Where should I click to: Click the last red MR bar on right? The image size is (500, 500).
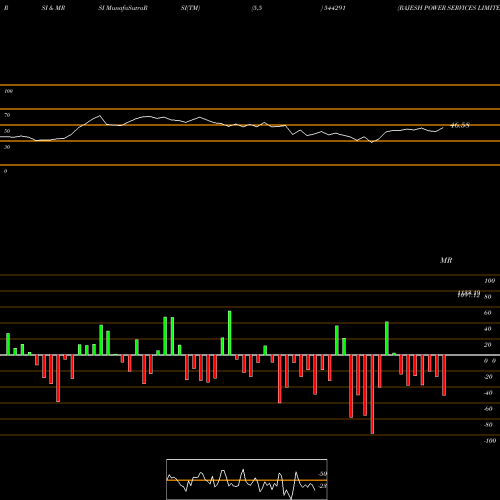click(x=444, y=375)
